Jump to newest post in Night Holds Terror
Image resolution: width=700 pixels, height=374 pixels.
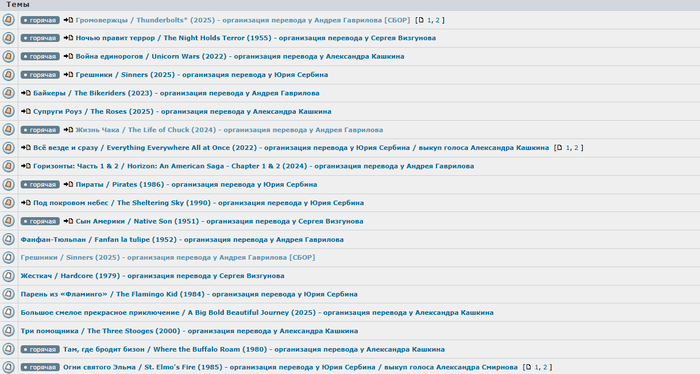click(68, 38)
